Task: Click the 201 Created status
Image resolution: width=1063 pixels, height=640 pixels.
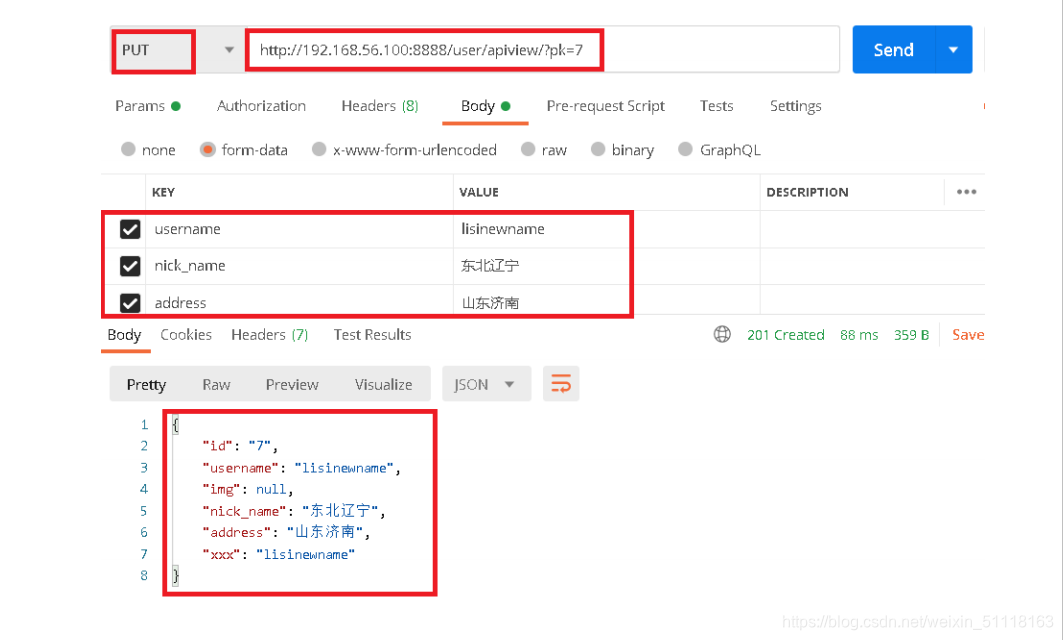Action: (786, 335)
